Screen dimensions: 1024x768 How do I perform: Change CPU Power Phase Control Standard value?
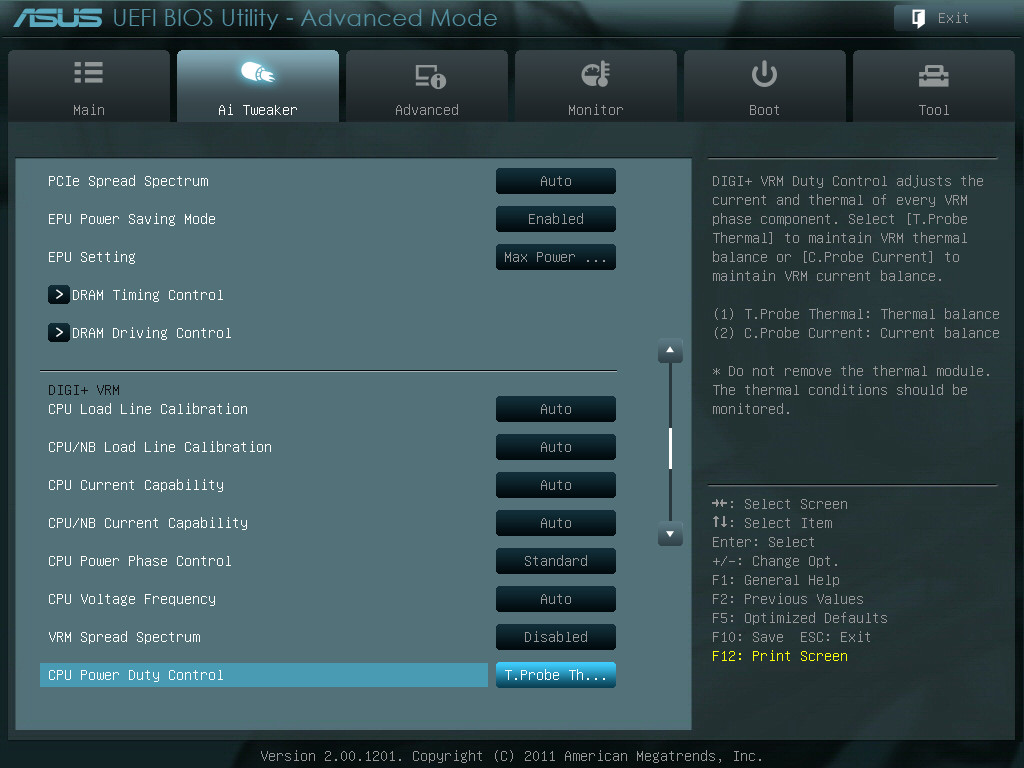pos(556,560)
